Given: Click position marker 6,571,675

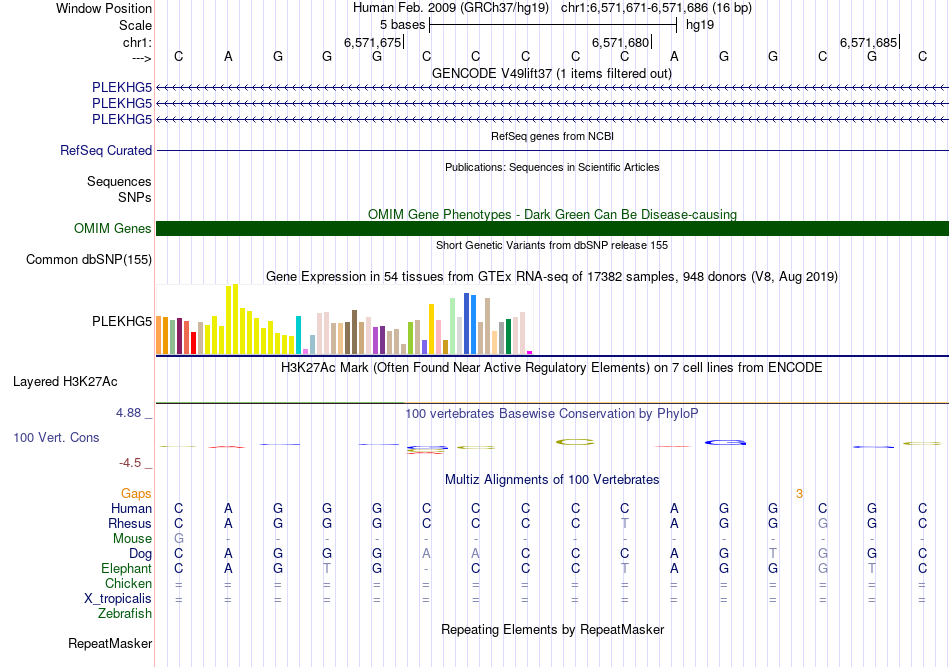Looking at the screenshot, I should coord(373,42).
